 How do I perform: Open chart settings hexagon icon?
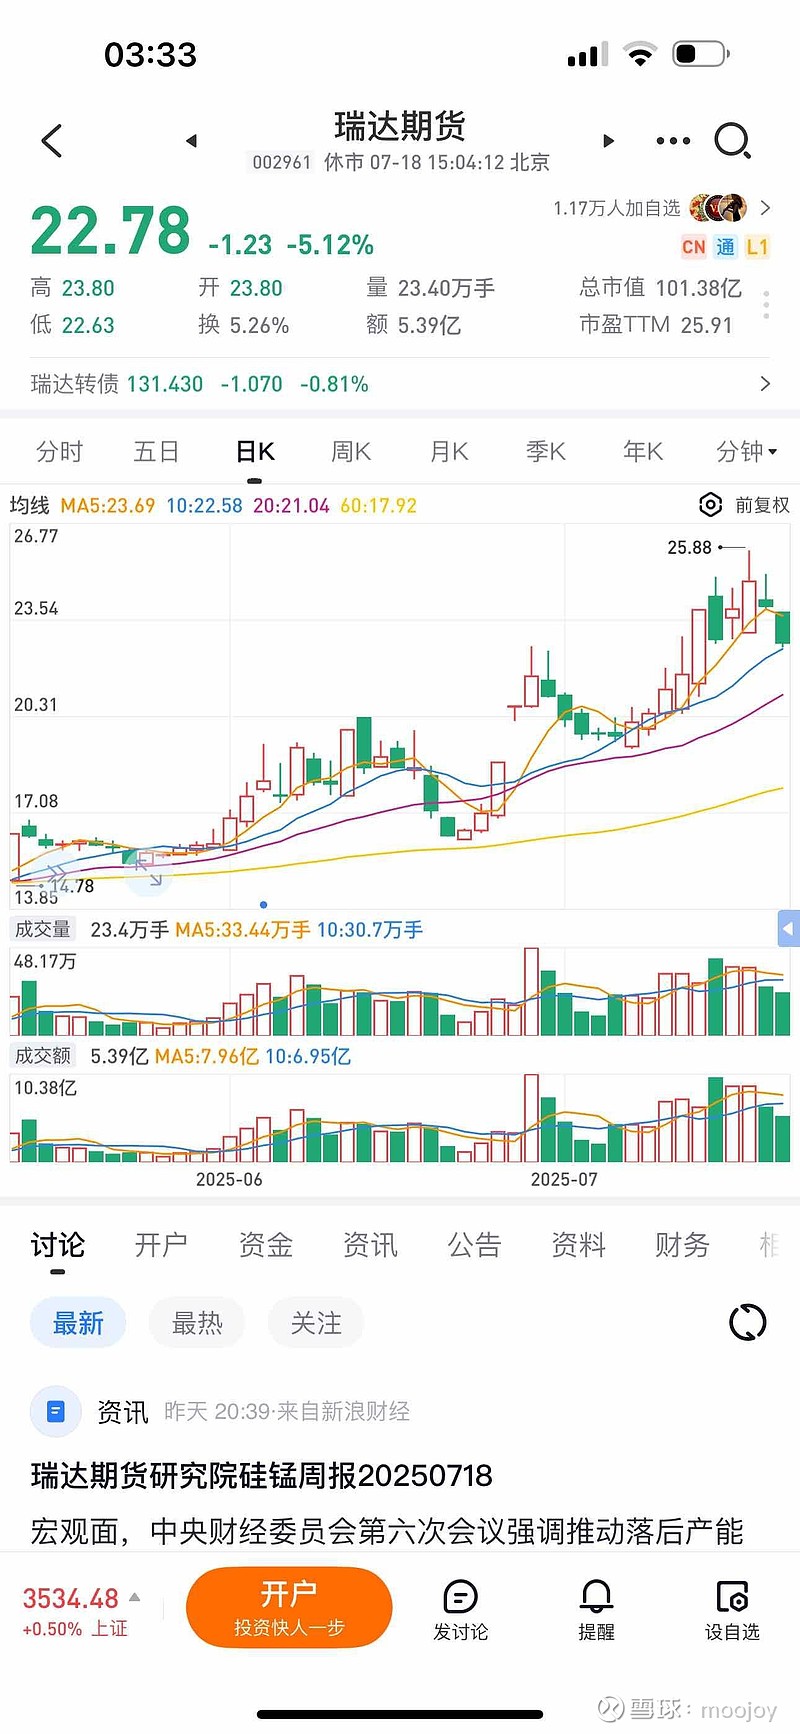pyautogui.click(x=710, y=505)
